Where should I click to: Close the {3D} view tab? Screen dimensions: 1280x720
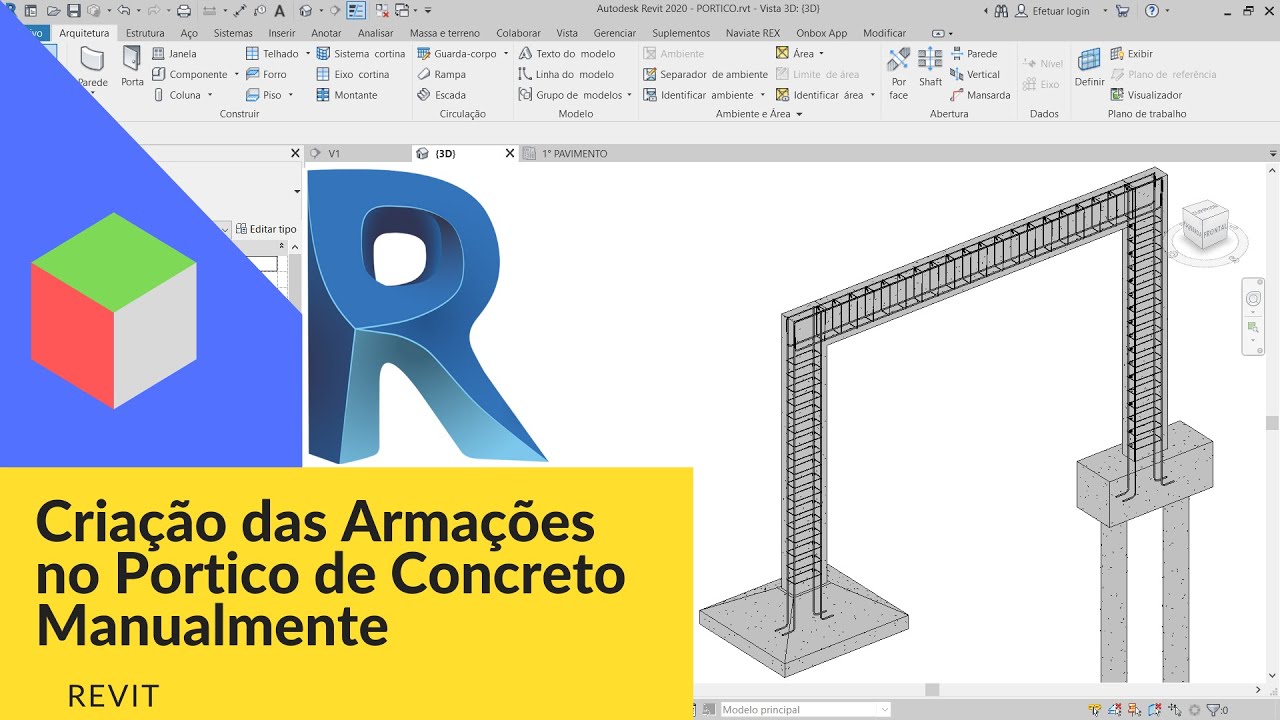pyautogui.click(x=510, y=154)
